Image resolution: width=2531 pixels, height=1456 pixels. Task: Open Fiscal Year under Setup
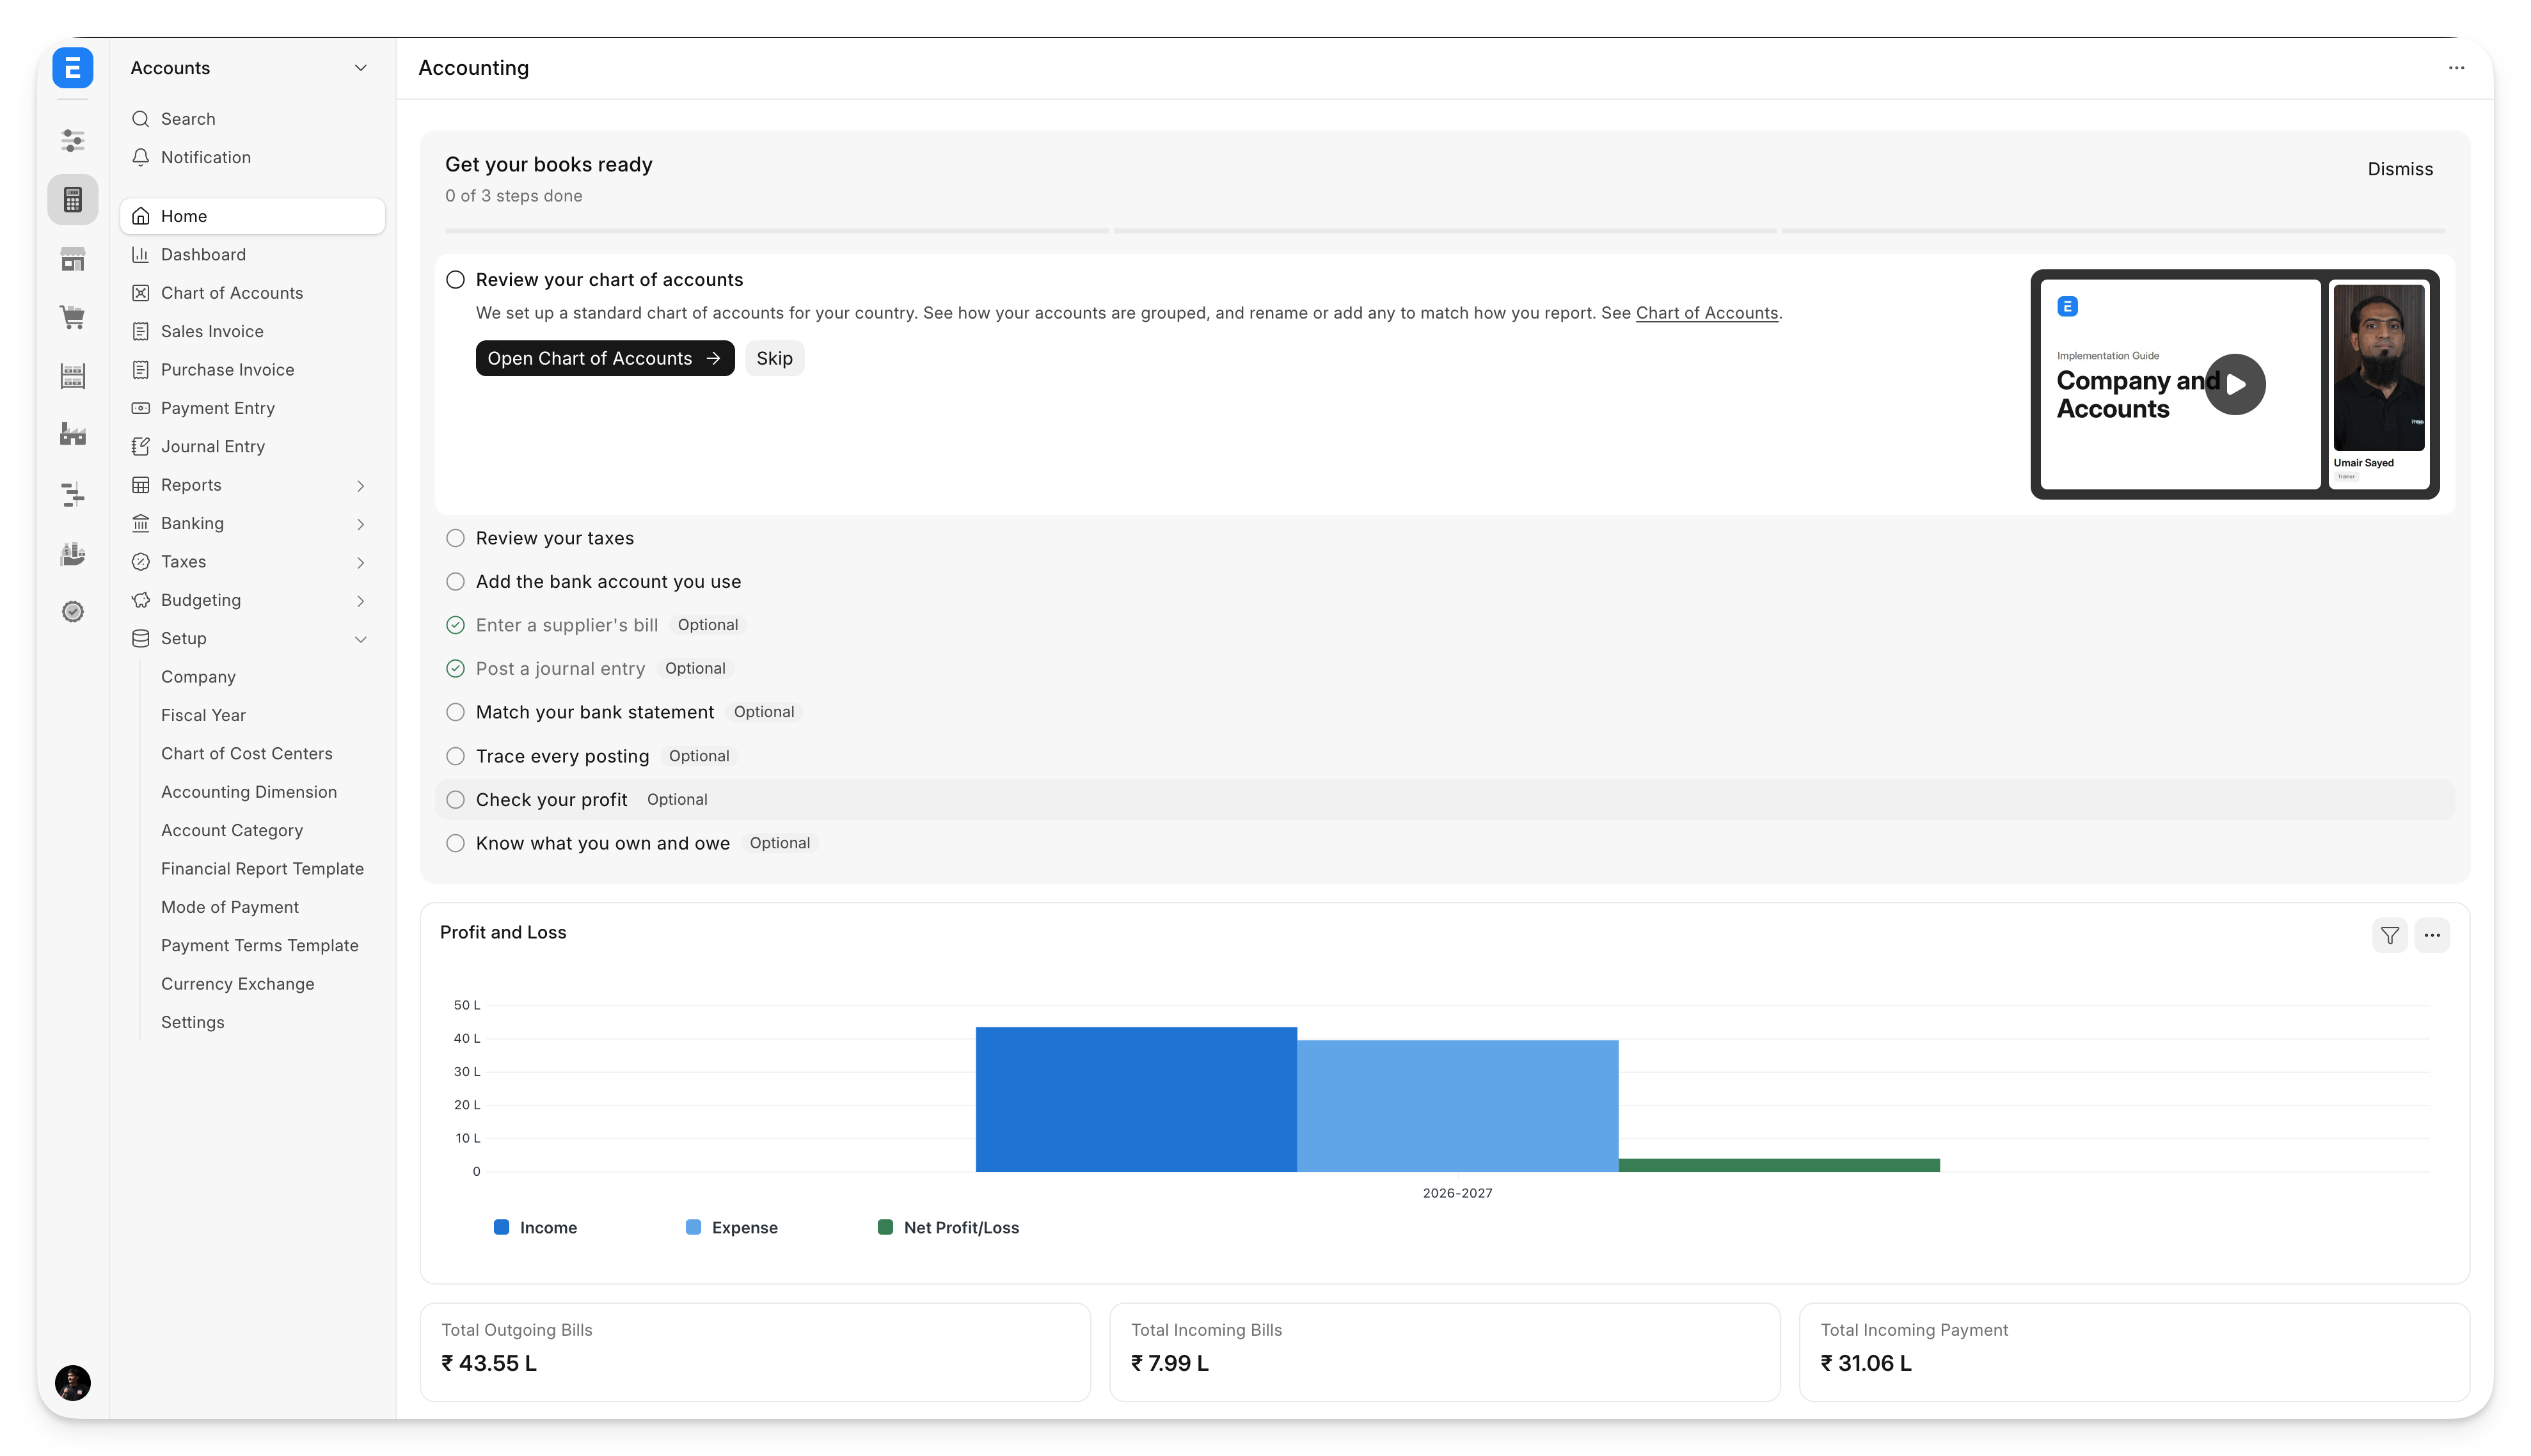point(203,716)
